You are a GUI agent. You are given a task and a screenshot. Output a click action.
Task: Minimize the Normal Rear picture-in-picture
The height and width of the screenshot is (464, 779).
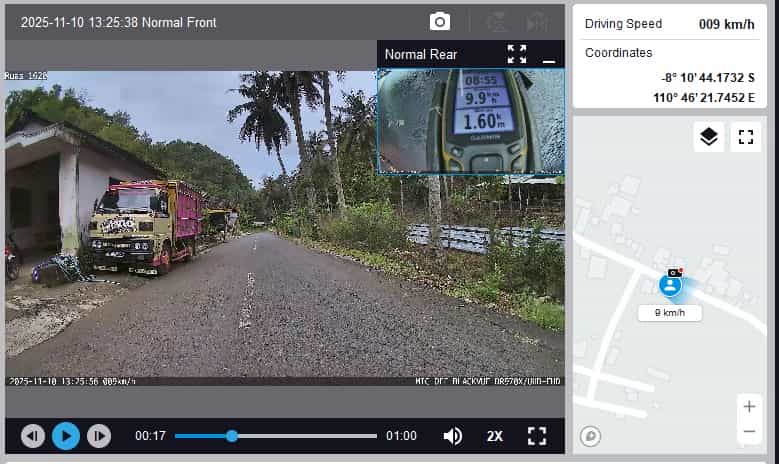(x=548, y=55)
